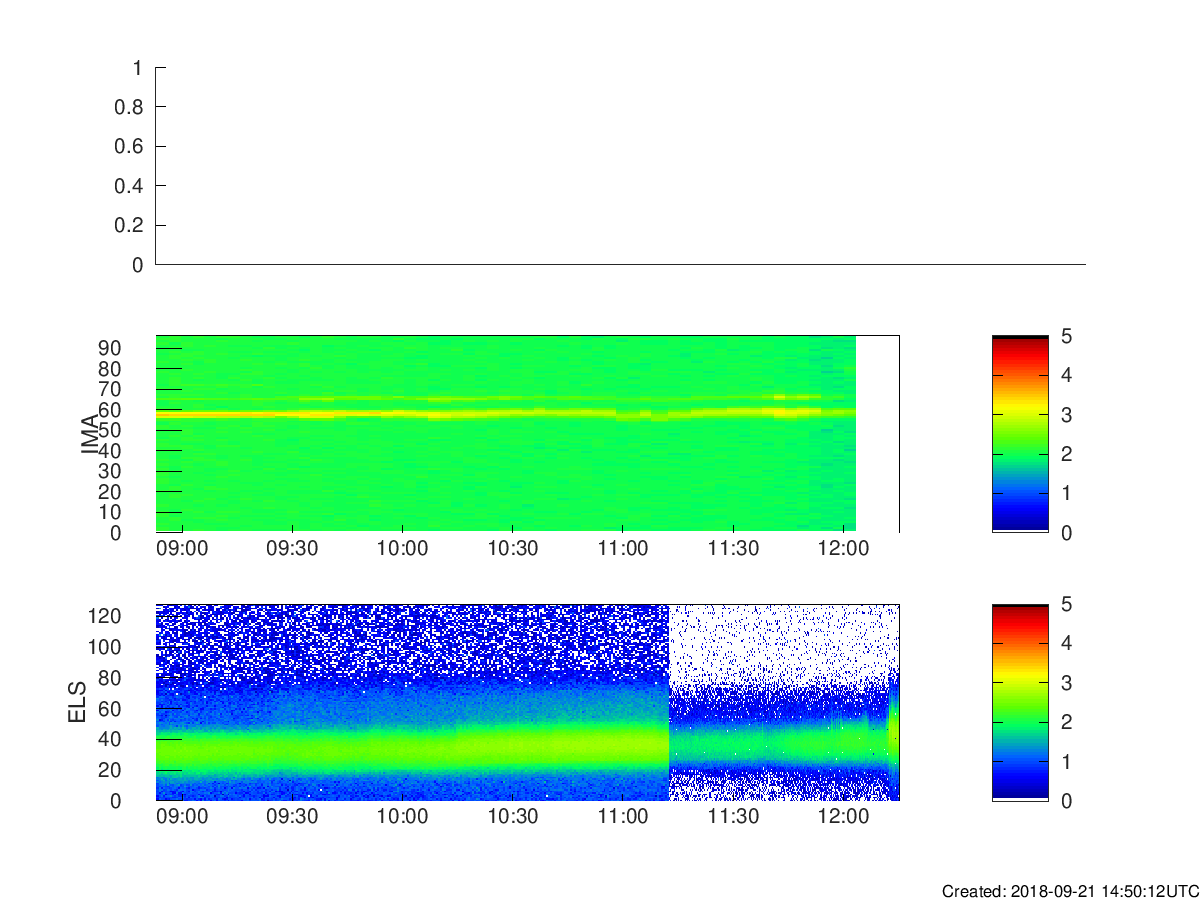Click the 10:30 label under ELS plot
Screen dimensions: 1200x900
click(x=513, y=817)
